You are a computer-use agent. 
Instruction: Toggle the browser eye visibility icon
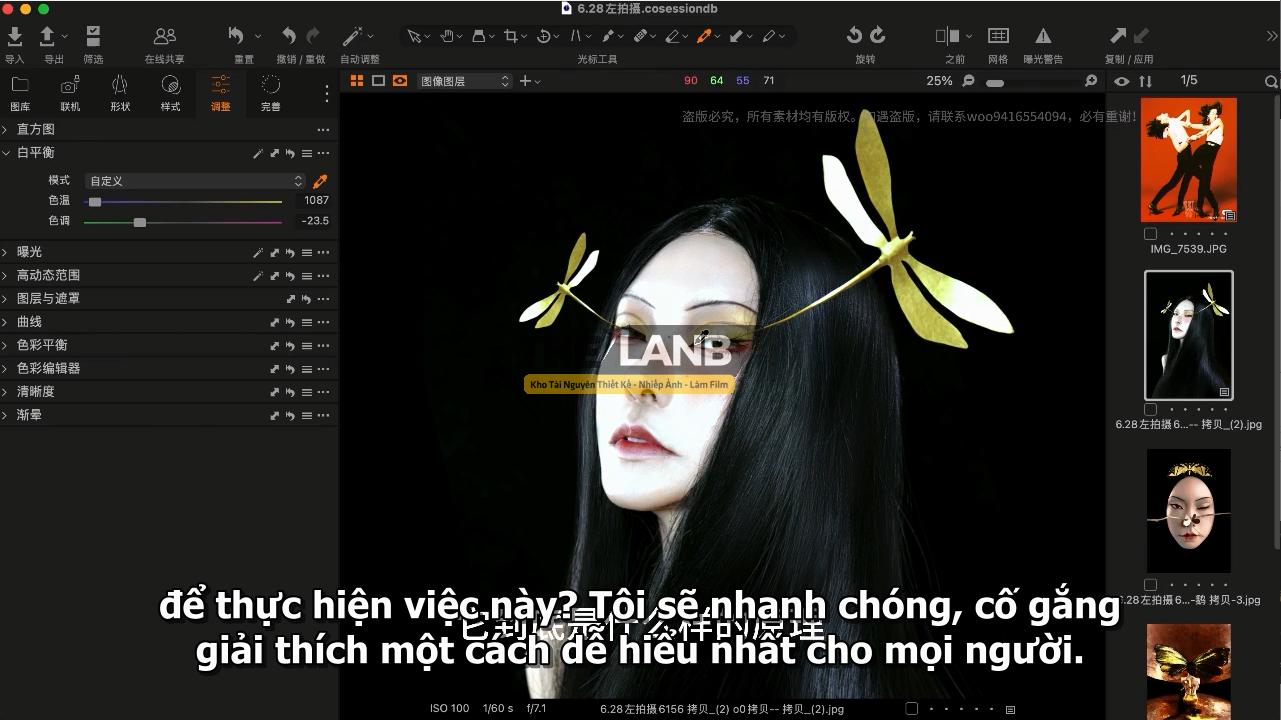pos(1121,81)
